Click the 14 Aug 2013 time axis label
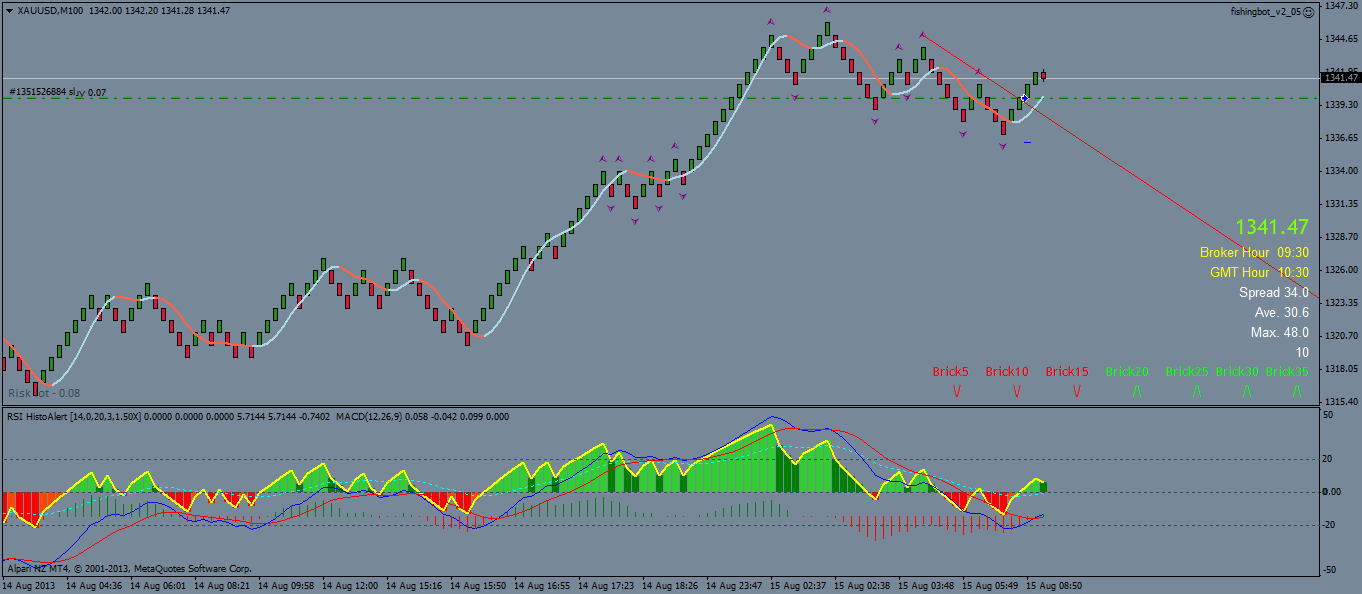The height and width of the screenshot is (594, 1362). point(28,585)
